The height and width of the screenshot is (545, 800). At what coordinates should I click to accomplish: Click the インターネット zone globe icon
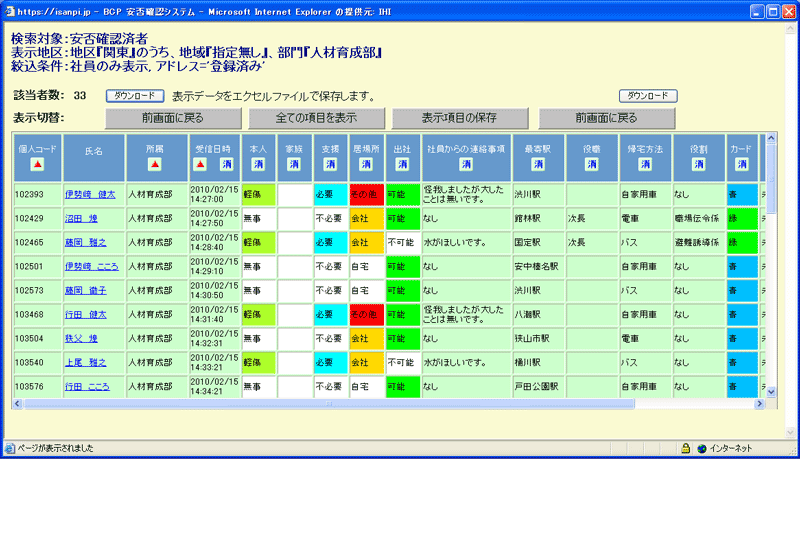pyautogui.click(x=702, y=448)
